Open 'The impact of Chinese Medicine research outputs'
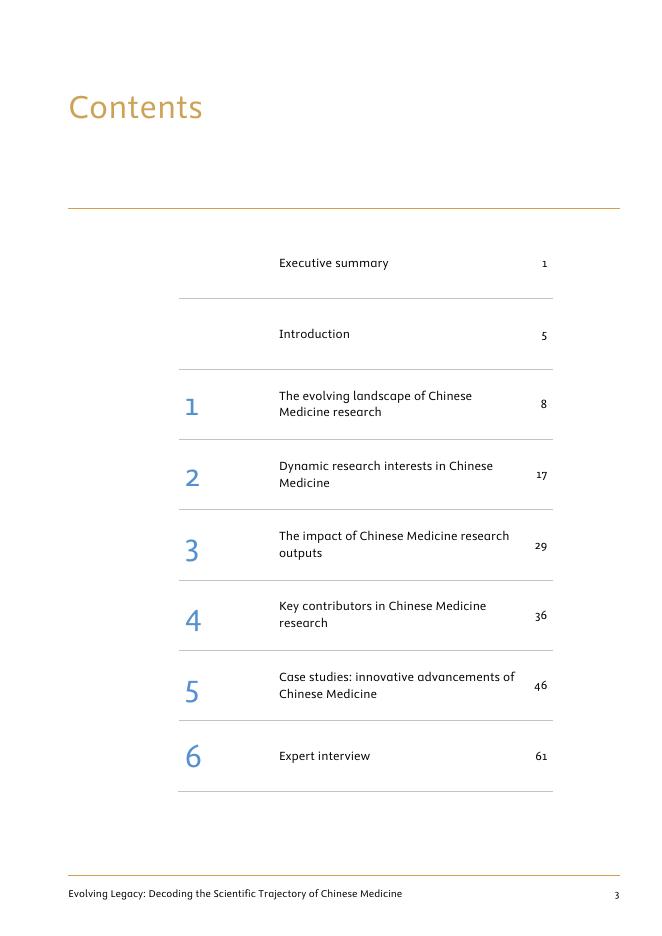Viewport: 662px width, 936px height. pos(393,545)
